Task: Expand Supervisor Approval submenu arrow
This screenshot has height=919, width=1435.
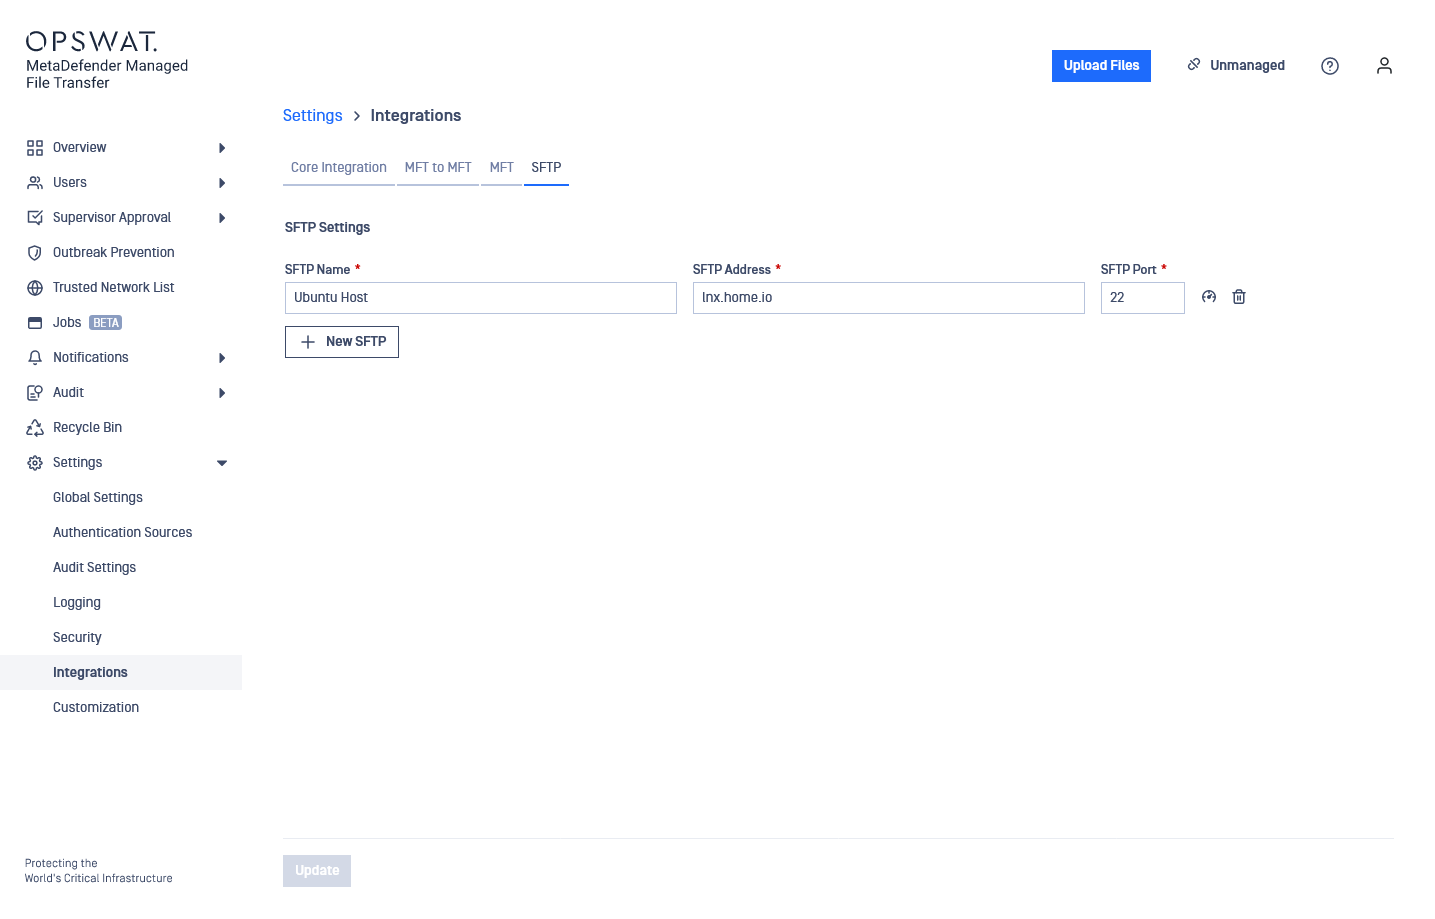Action: (x=222, y=218)
